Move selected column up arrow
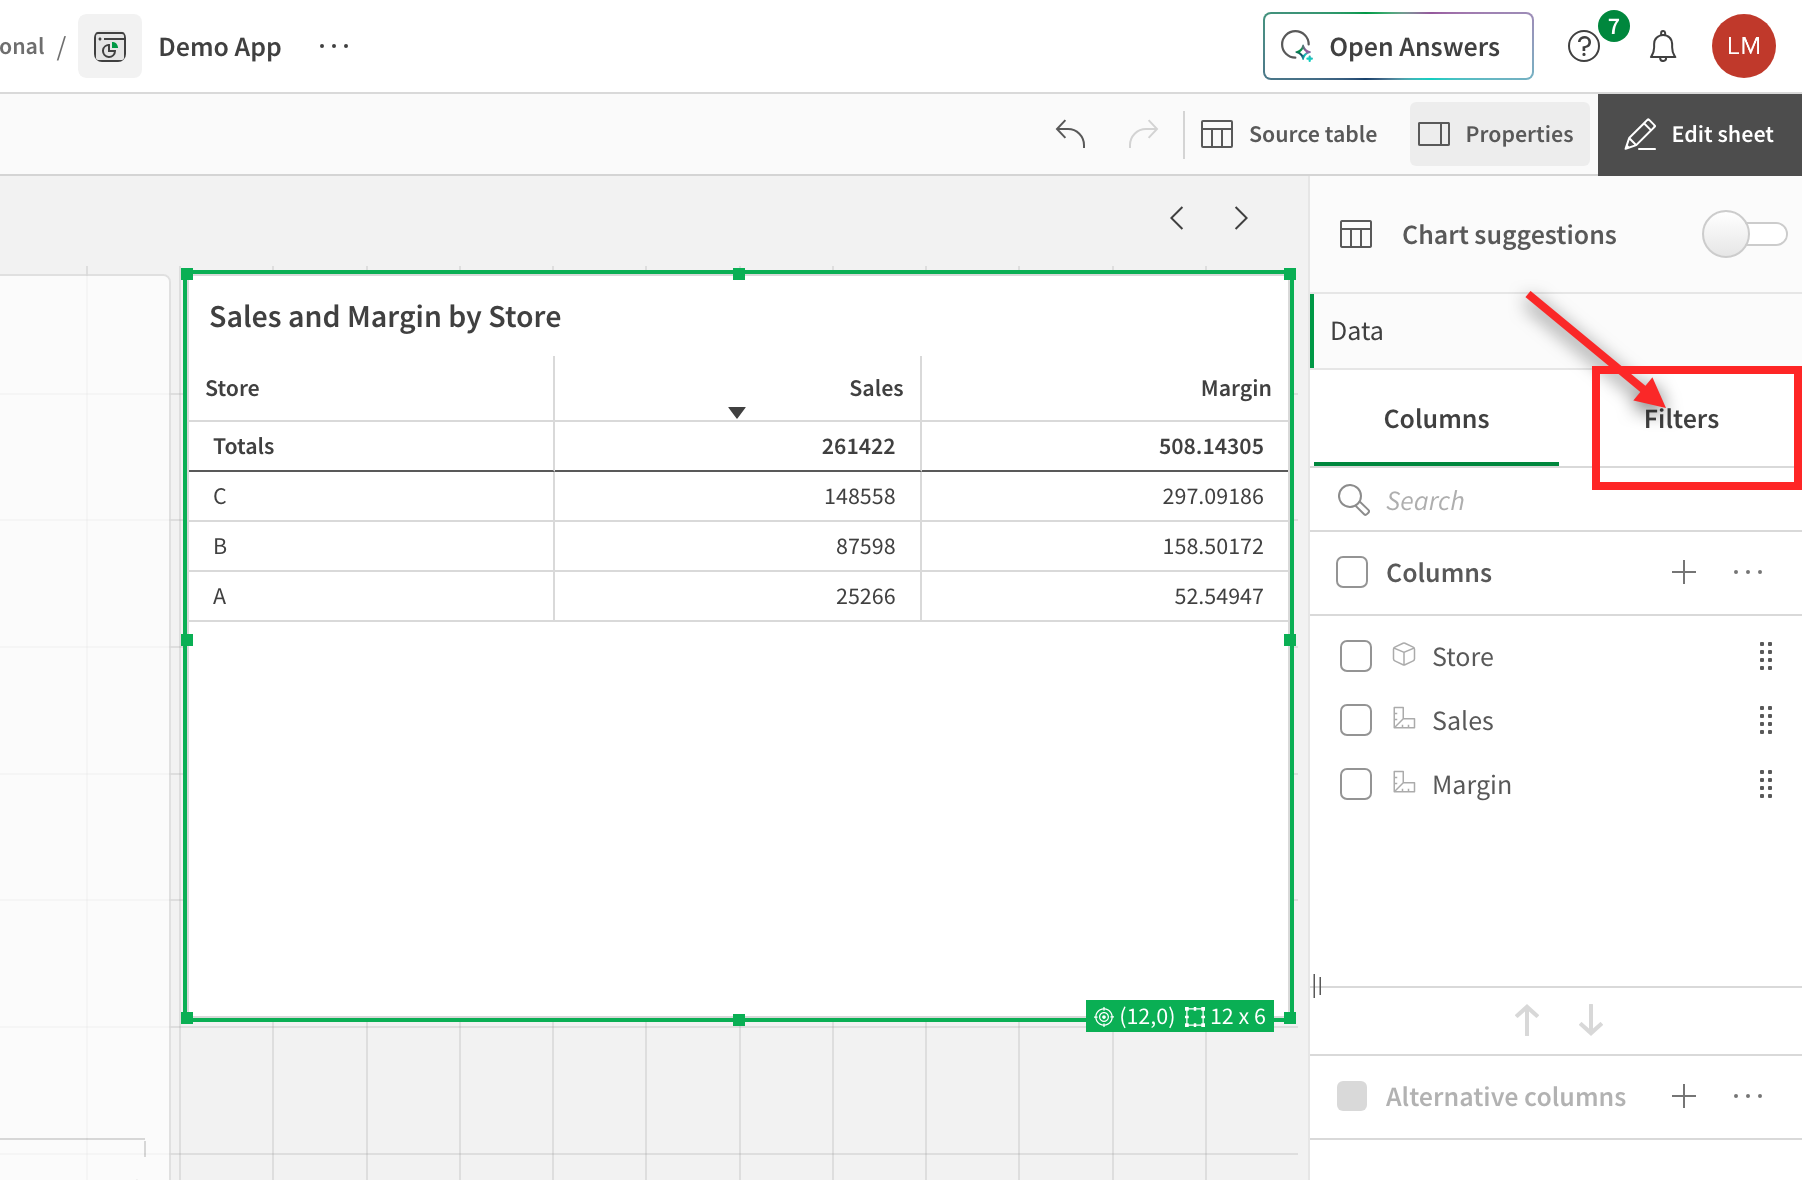This screenshot has width=1802, height=1180. (1527, 1020)
